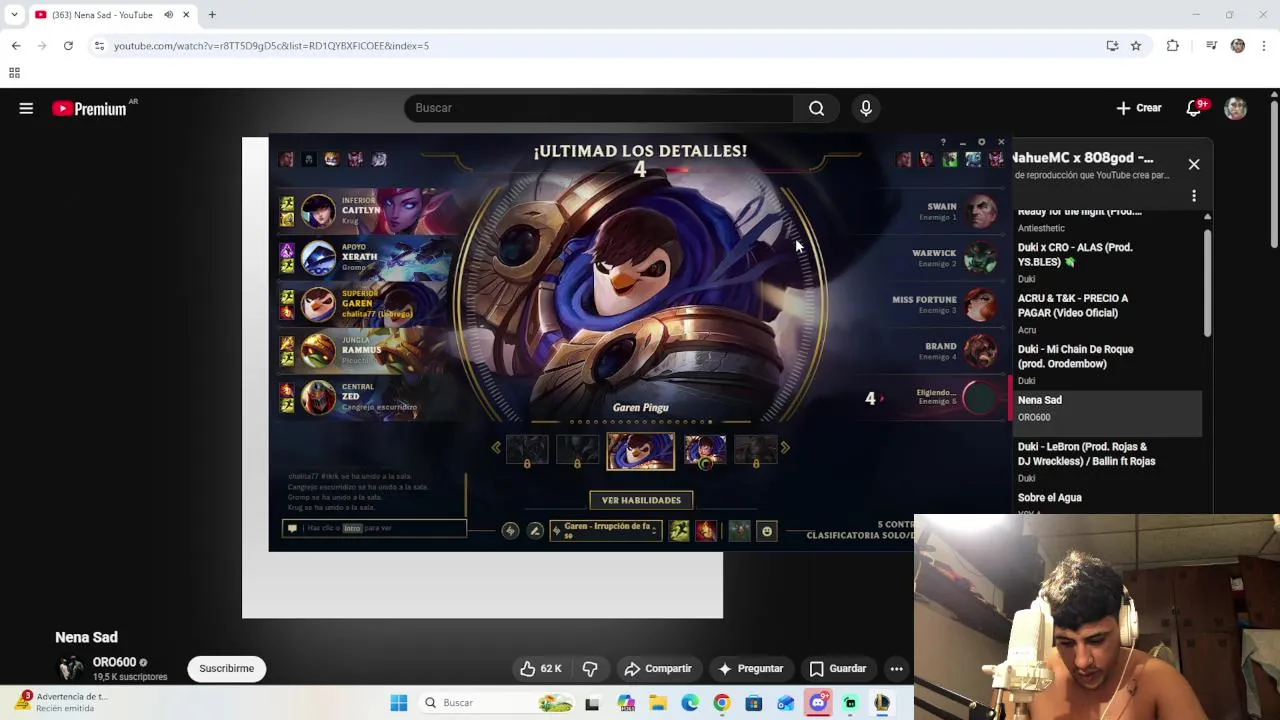The image size is (1280, 720).
Task: Open the tab search dropdown arrow
Action: [x=14, y=15]
